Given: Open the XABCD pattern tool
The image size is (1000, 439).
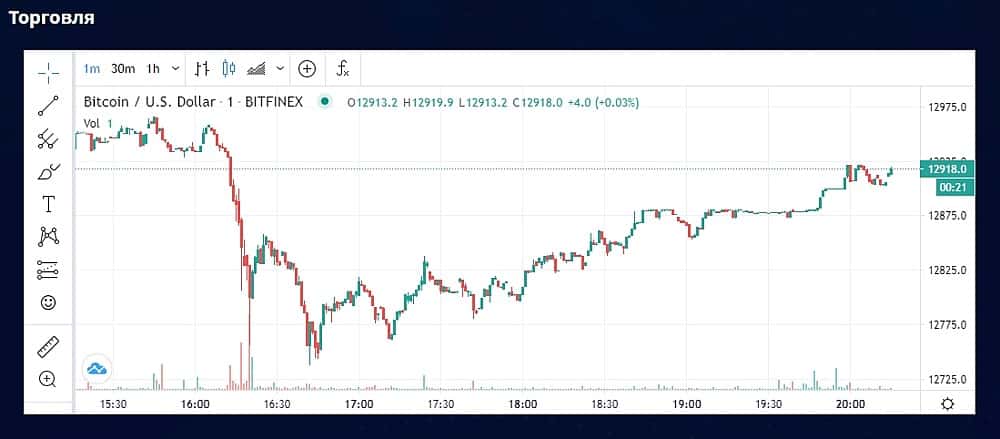Looking at the screenshot, I should coord(48,237).
